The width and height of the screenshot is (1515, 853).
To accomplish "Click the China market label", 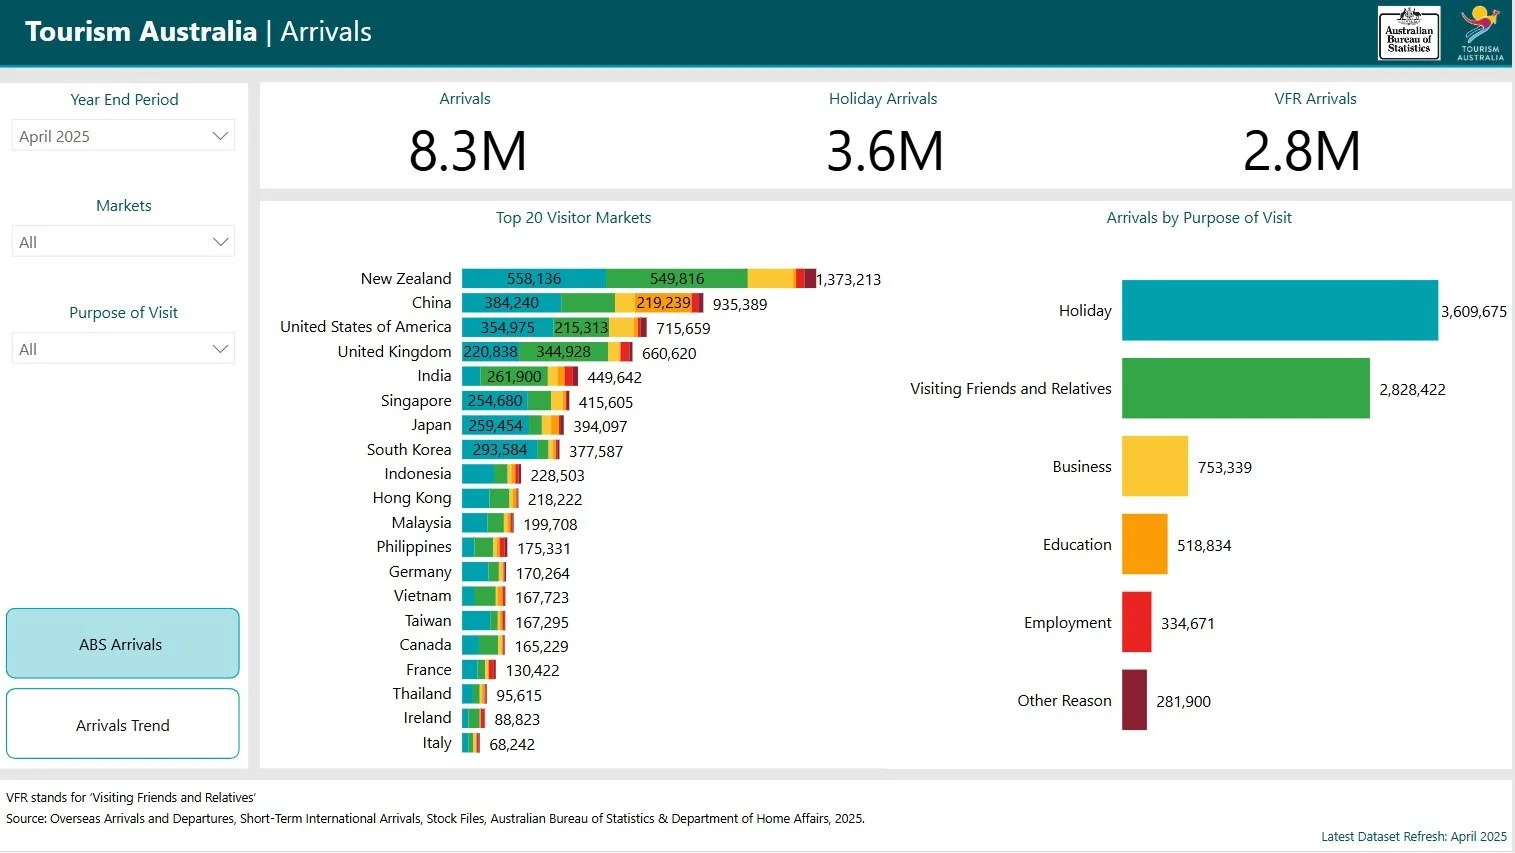I will pyautogui.click(x=431, y=303).
